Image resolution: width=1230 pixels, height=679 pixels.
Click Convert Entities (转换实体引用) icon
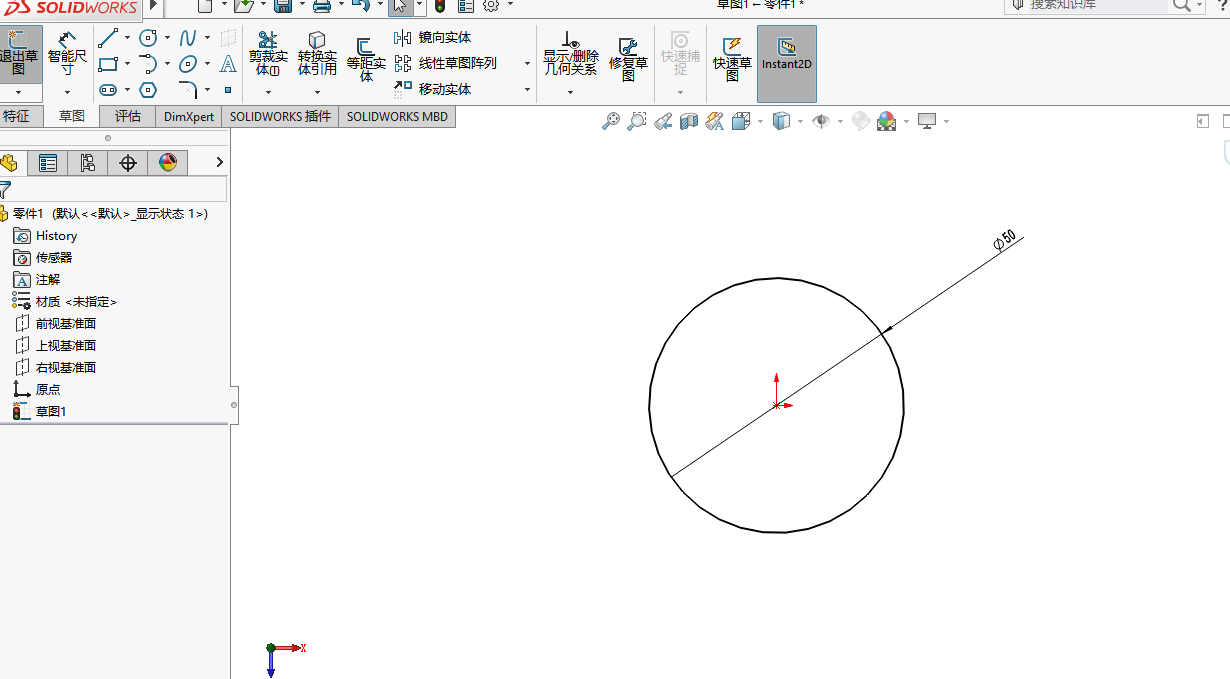tap(317, 53)
